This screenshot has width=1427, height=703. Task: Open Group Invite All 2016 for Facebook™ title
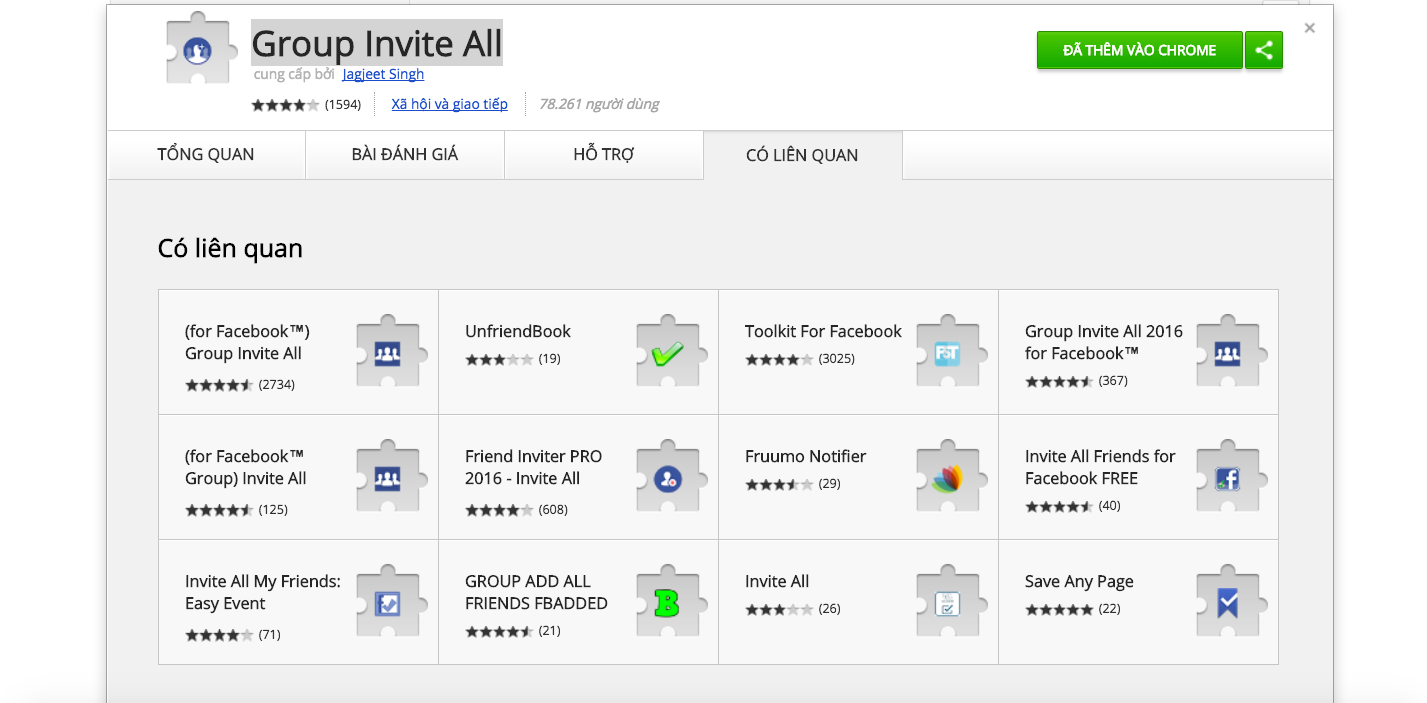(x=1104, y=342)
